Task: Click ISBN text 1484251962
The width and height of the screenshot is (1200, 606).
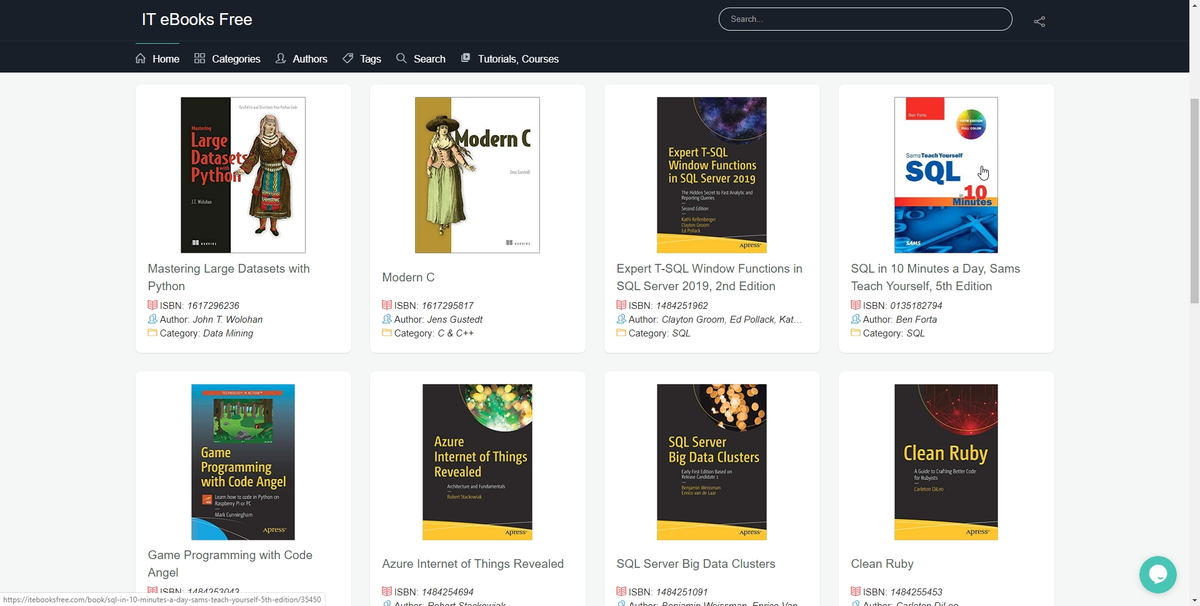Action: 682,305
